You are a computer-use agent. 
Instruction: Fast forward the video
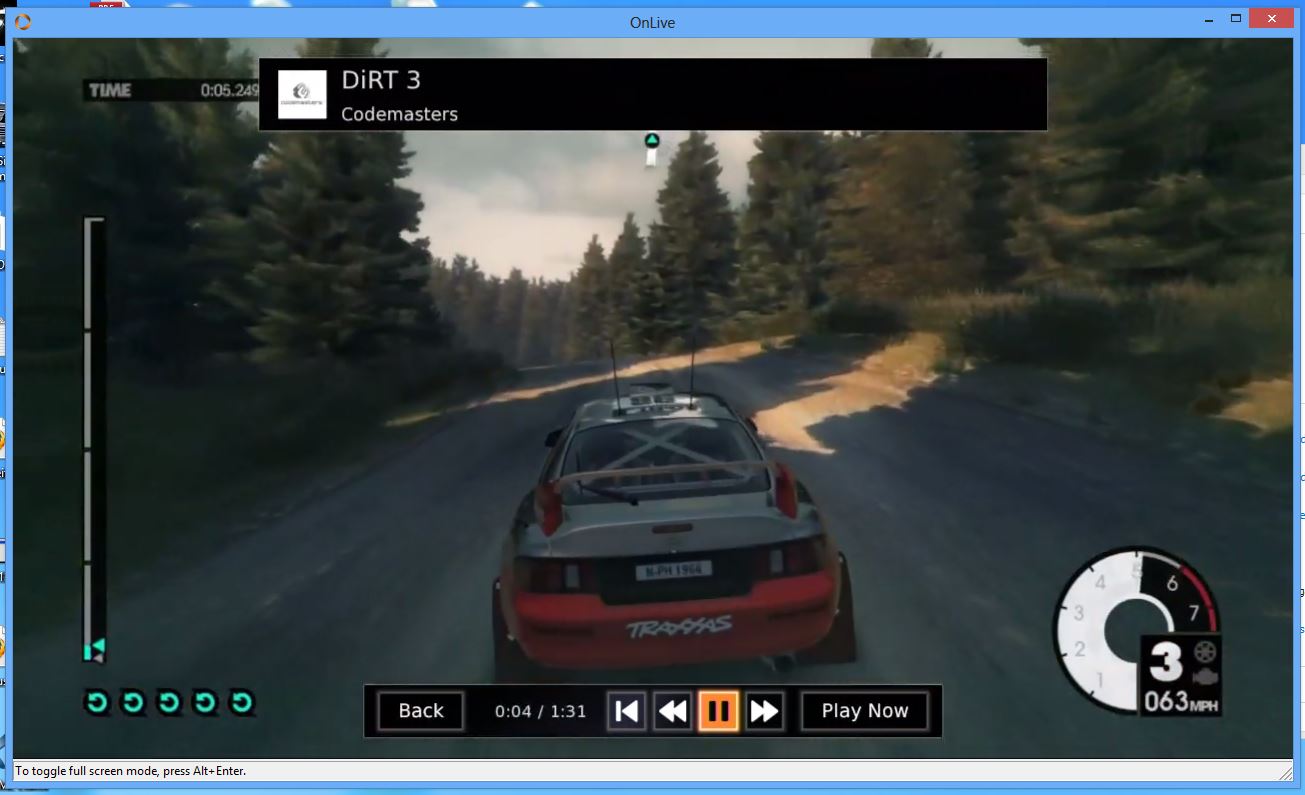click(765, 711)
